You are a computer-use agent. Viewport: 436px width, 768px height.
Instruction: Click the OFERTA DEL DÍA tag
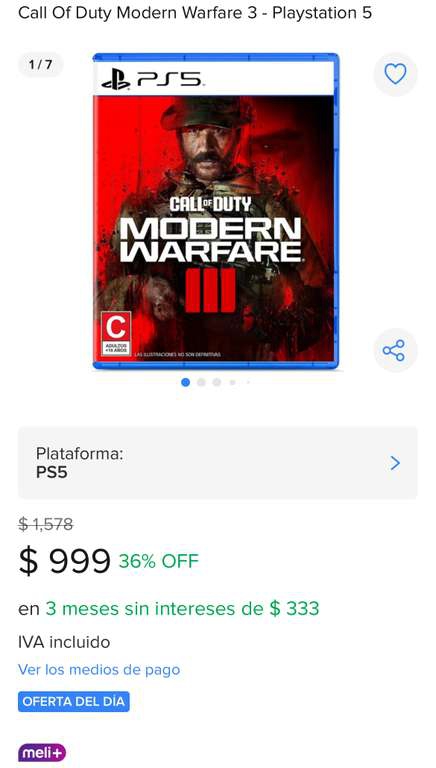[74, 701]
